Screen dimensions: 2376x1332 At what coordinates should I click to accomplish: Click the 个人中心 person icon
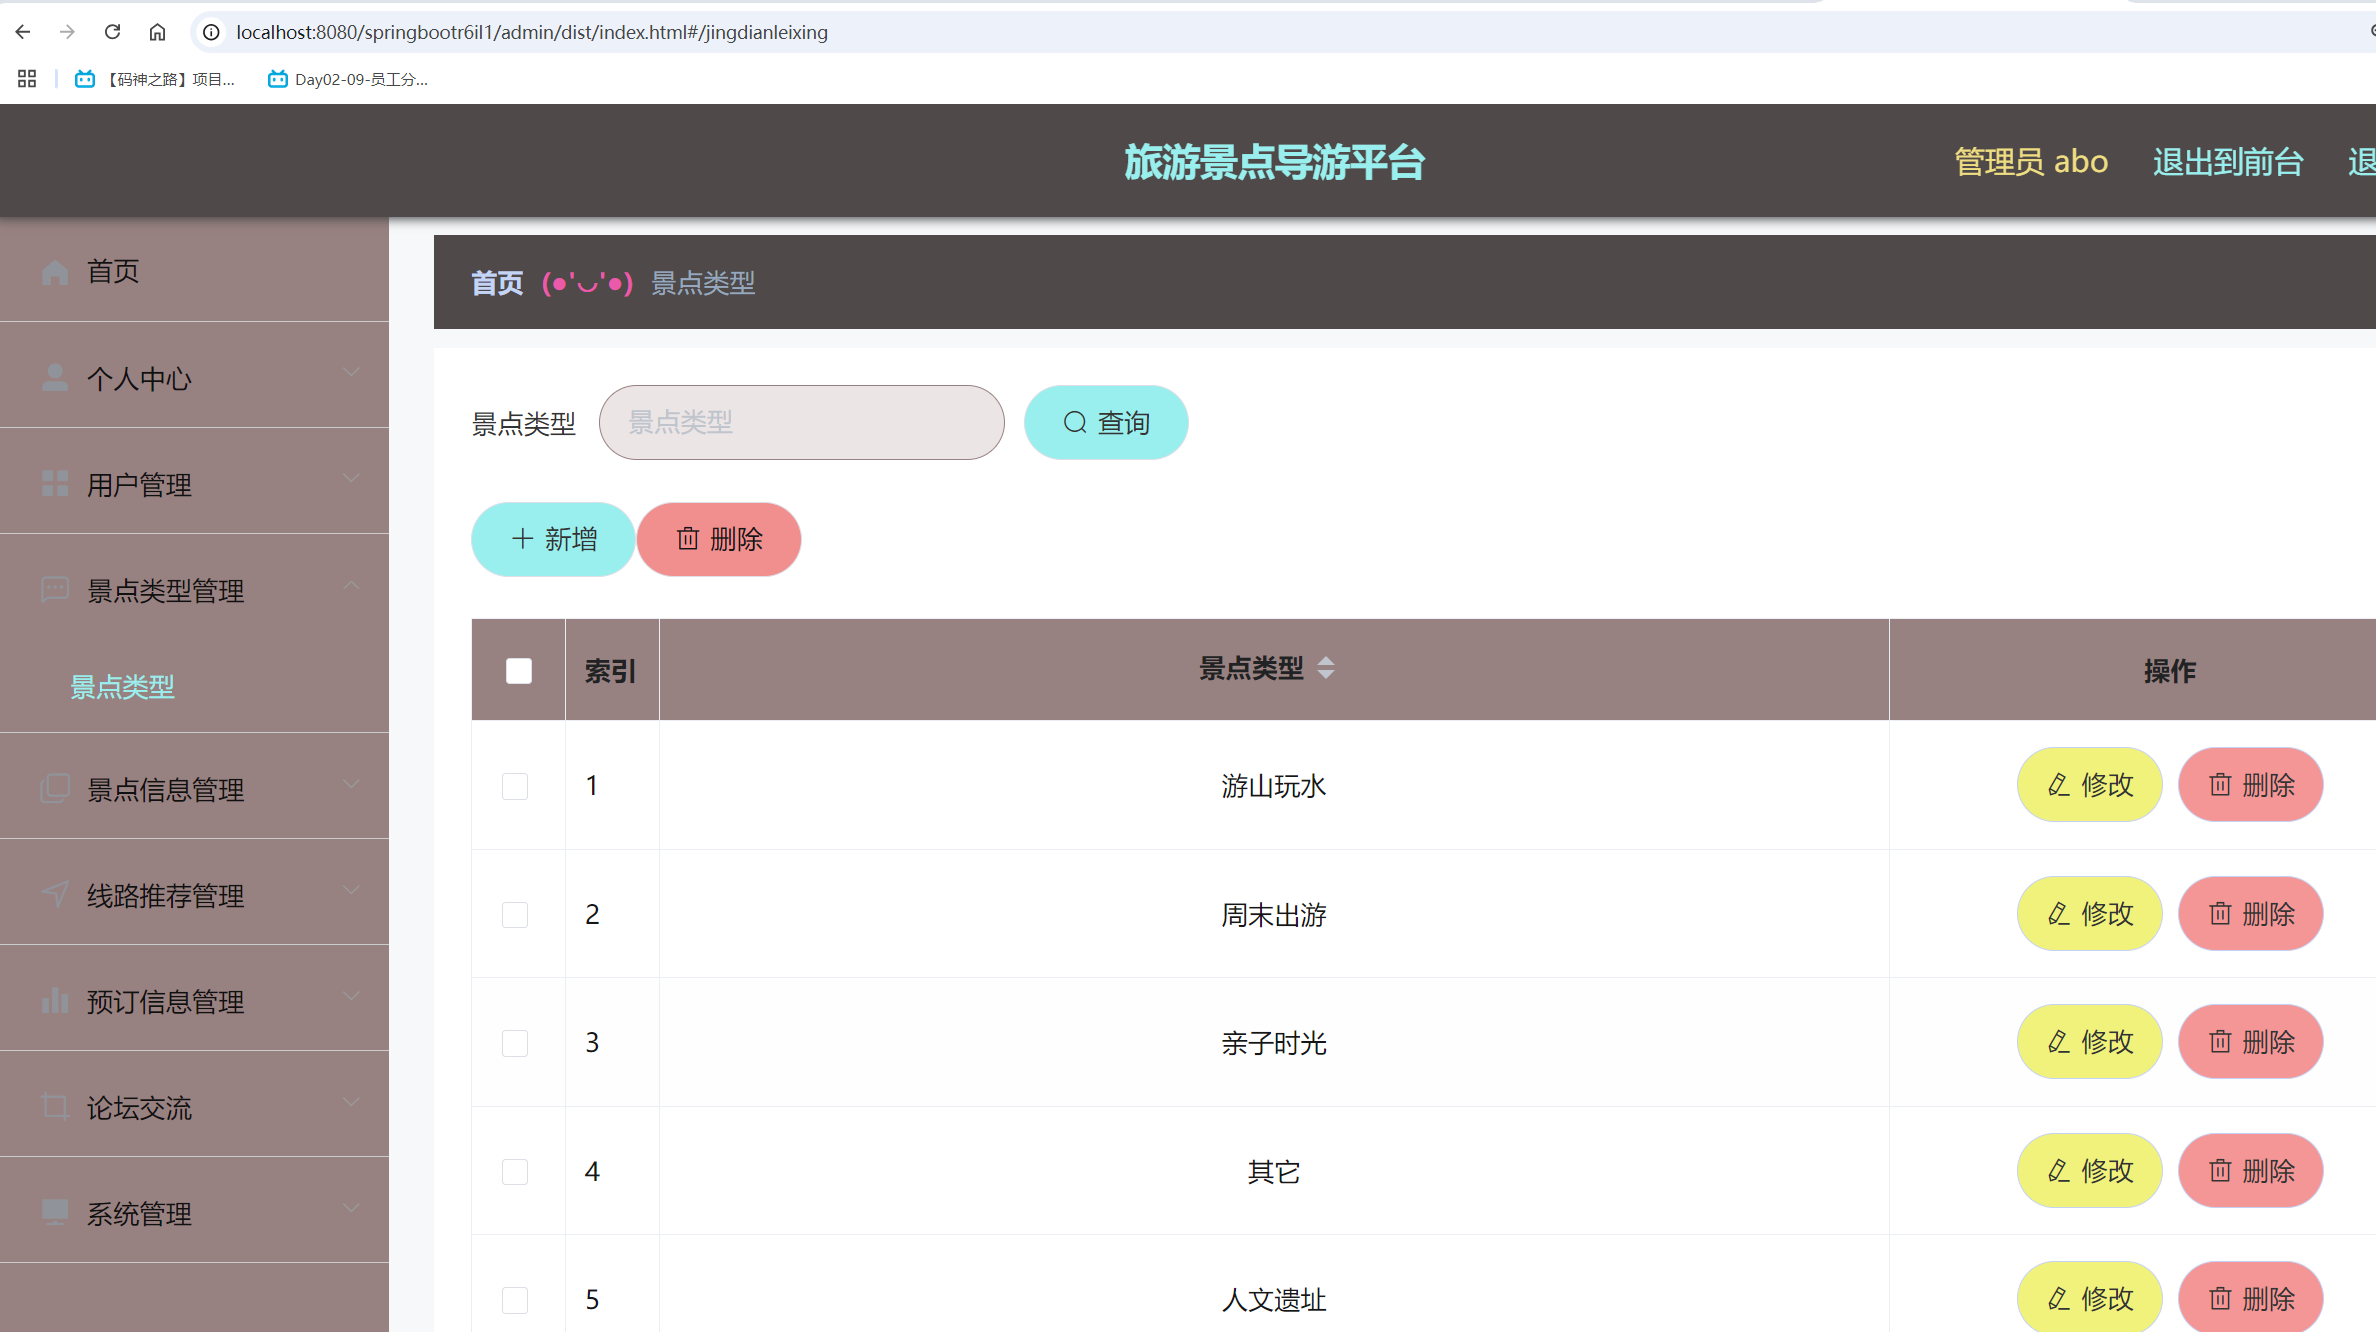(54, 377)
